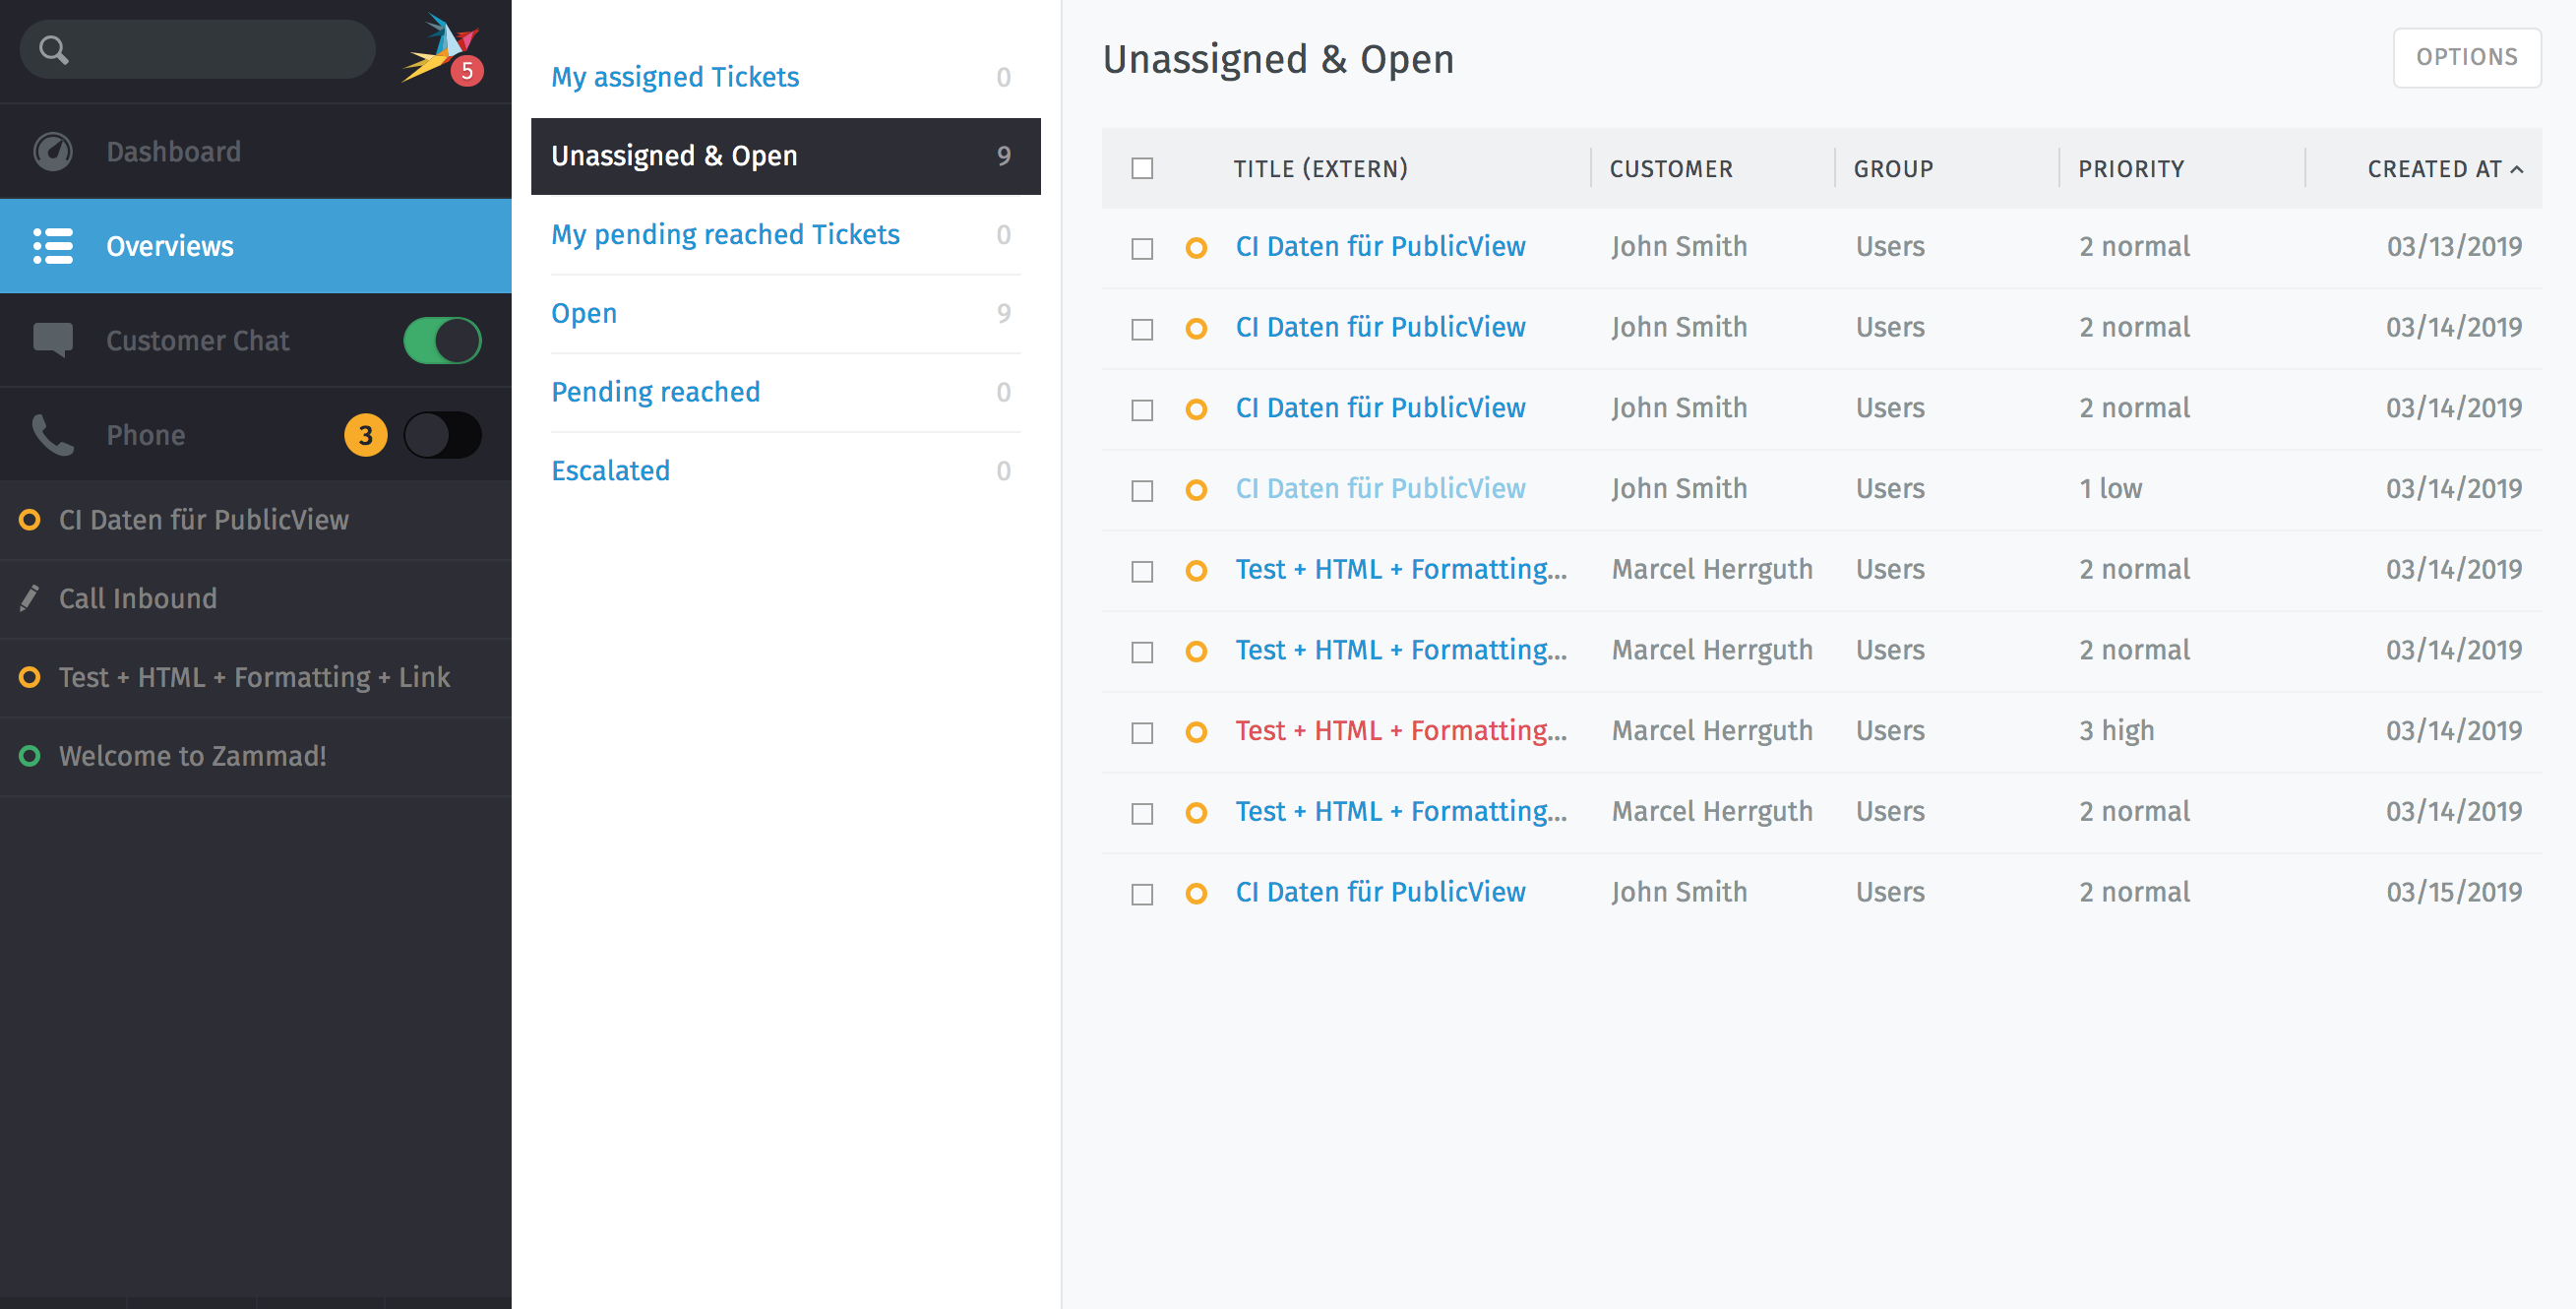
Task: Click the Customer Chat speech bubble icon
Action: click(52, 340)
